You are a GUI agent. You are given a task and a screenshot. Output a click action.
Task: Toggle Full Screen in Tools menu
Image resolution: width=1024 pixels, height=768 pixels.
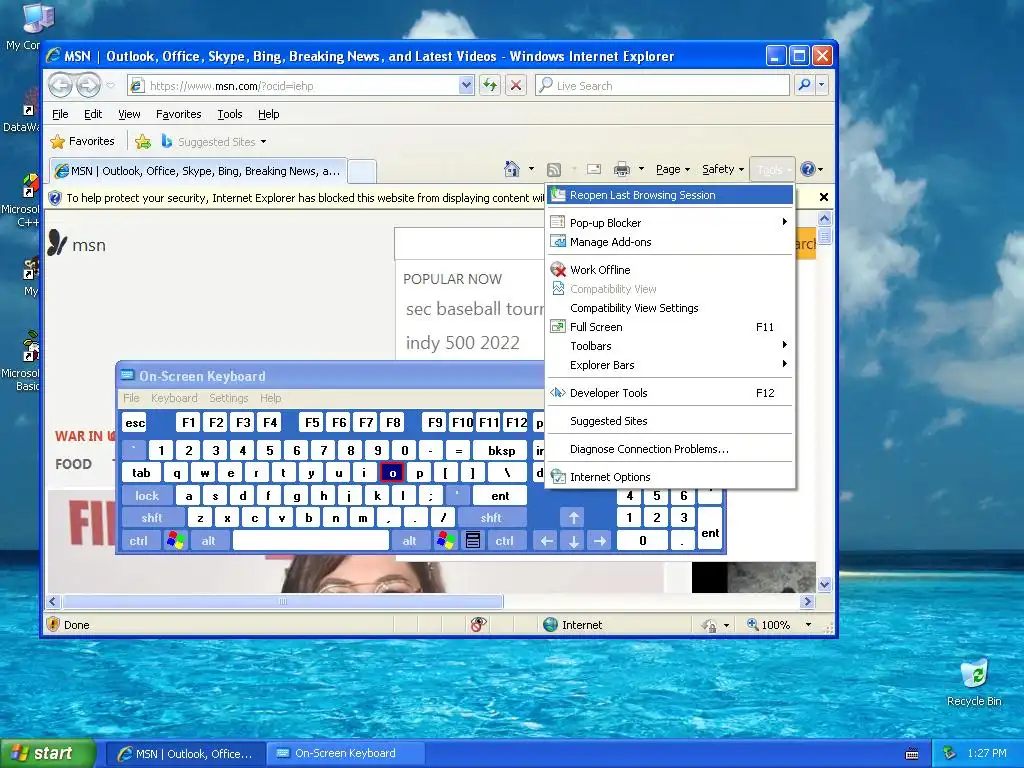[670, 327]
